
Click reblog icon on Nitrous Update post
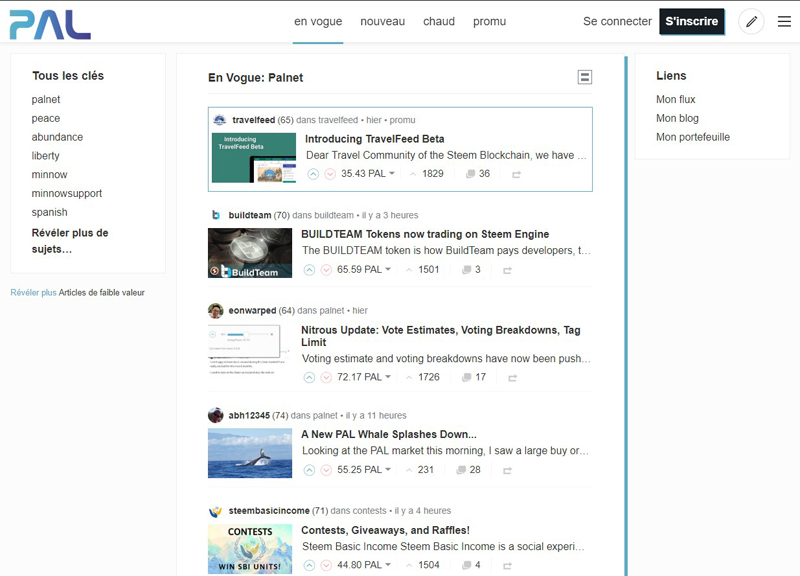click(x=509, y=378)
